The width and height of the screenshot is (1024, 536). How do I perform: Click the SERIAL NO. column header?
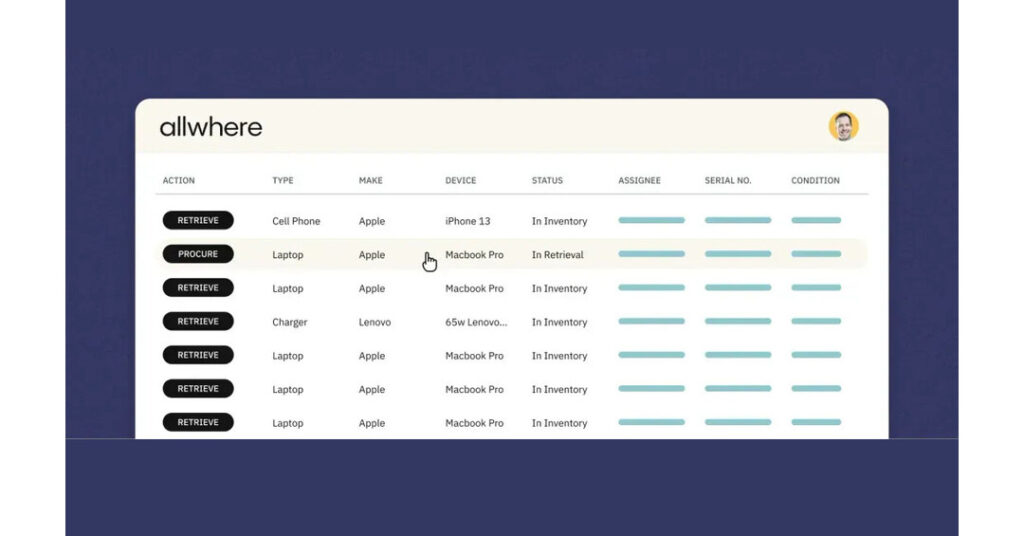tap(728, 181)
